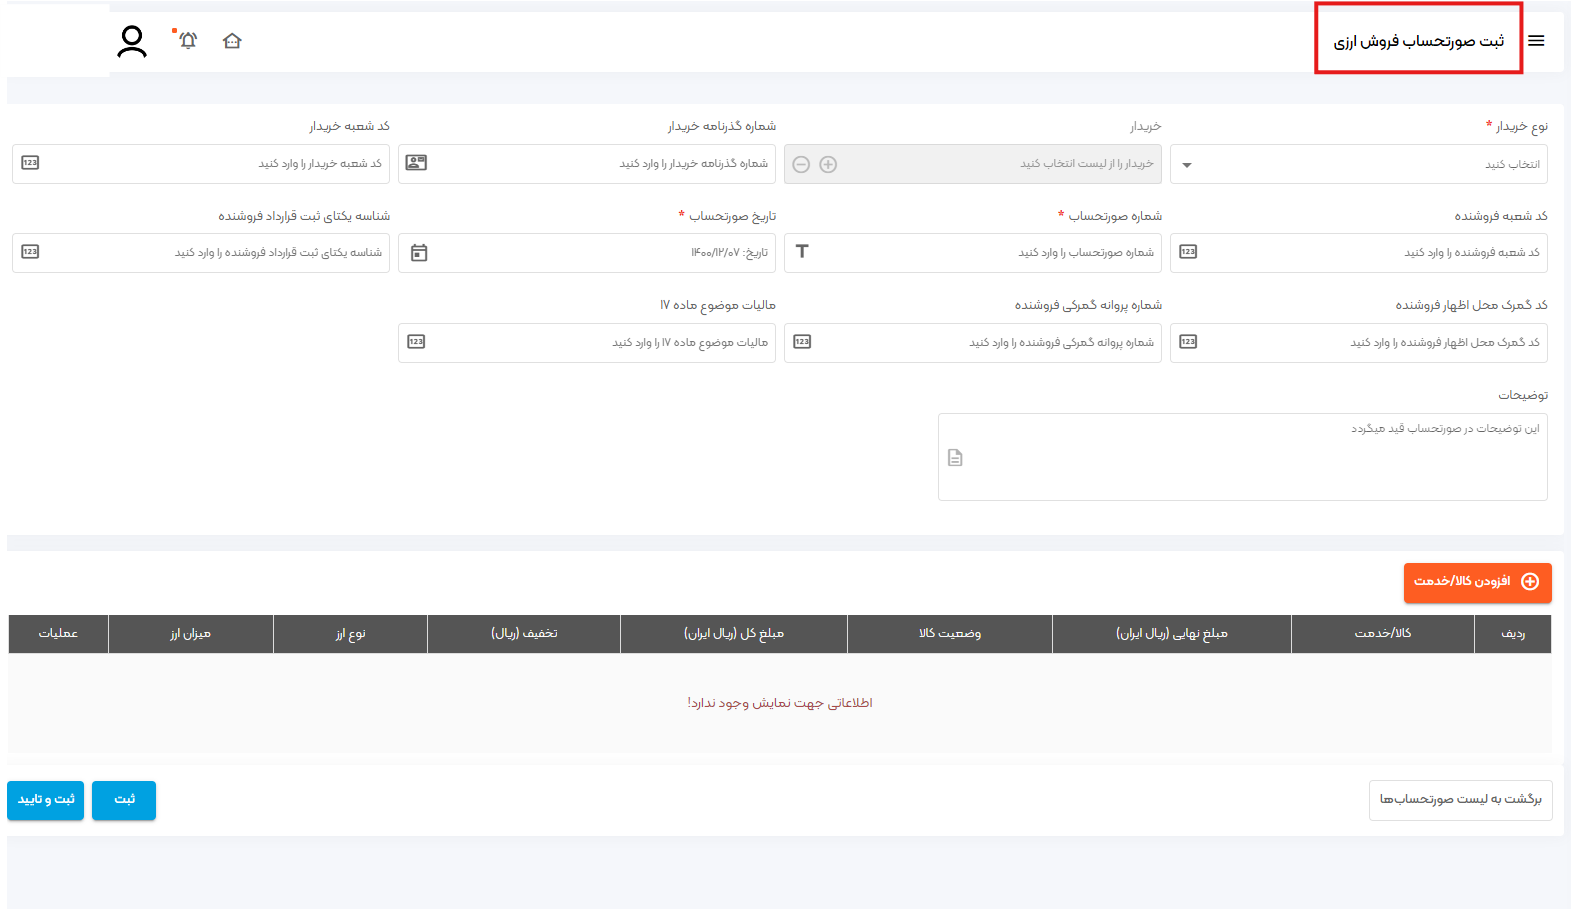The width and height of the screenshot is (1571, 909).
Task: Focus شماره پروانه گمرکی فروشنده input
Action: [973, 343]
